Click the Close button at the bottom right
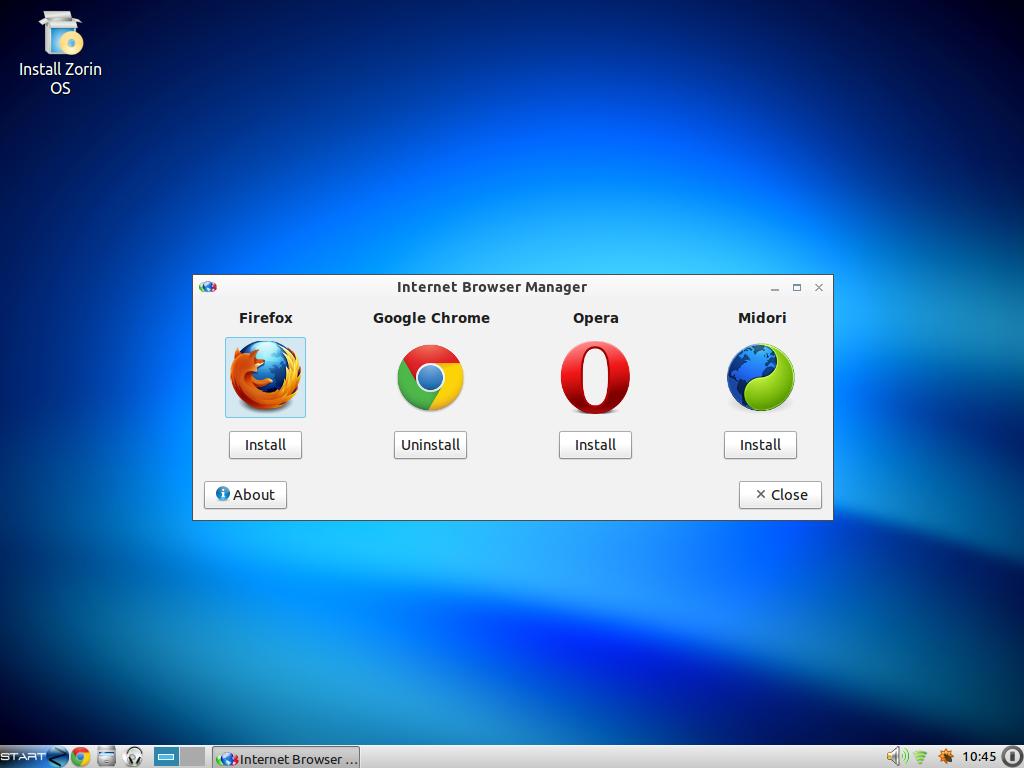1024x768 pixels. tap(780, 494)
